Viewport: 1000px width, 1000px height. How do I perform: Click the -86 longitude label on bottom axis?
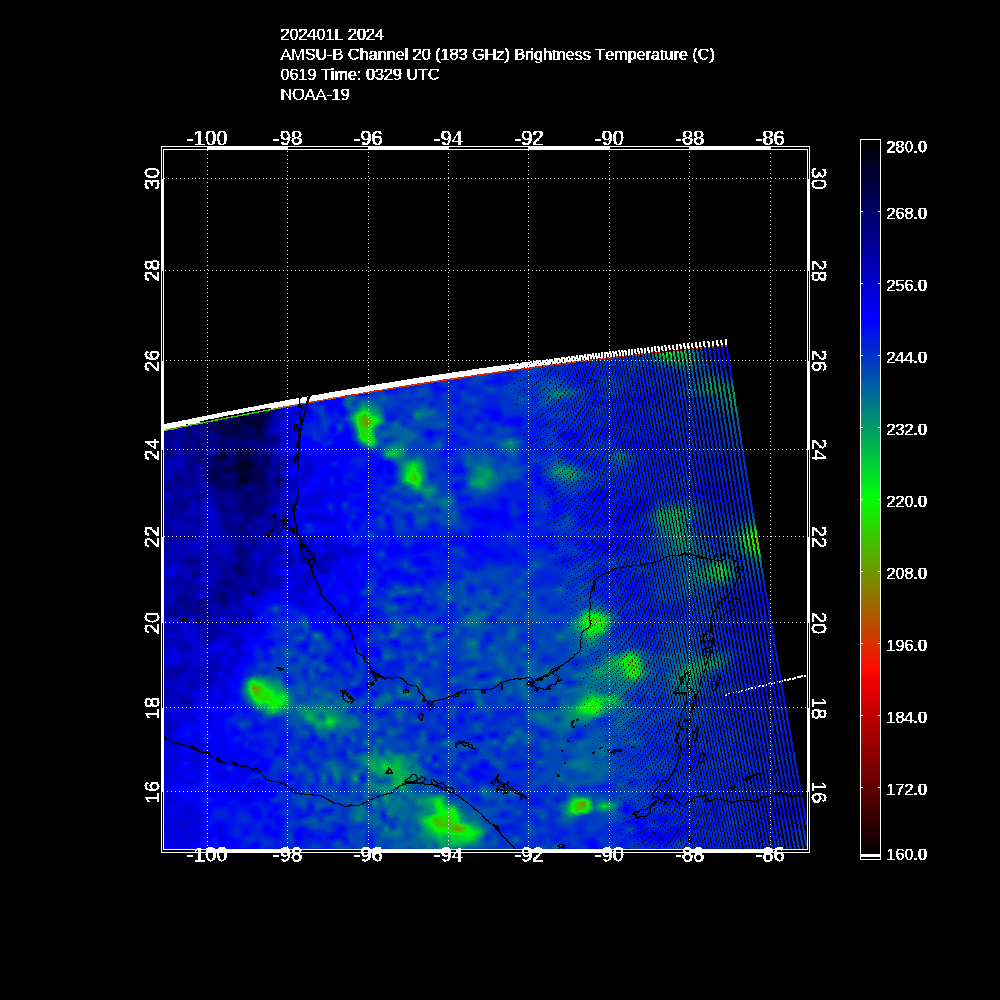770,855
